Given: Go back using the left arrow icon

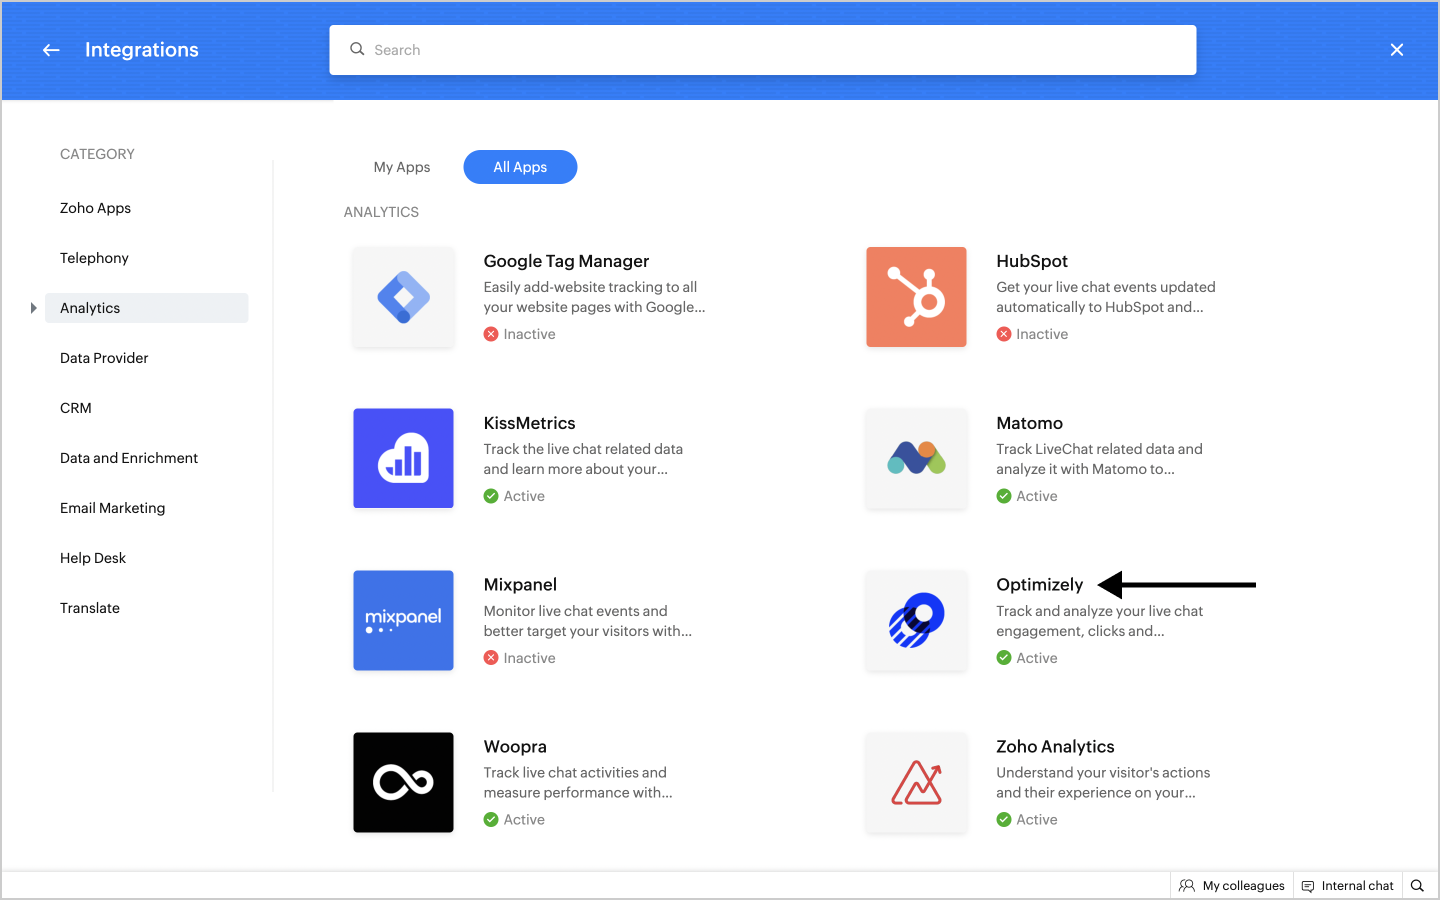Looking at the screenshot, I should (x=51, y=50).
